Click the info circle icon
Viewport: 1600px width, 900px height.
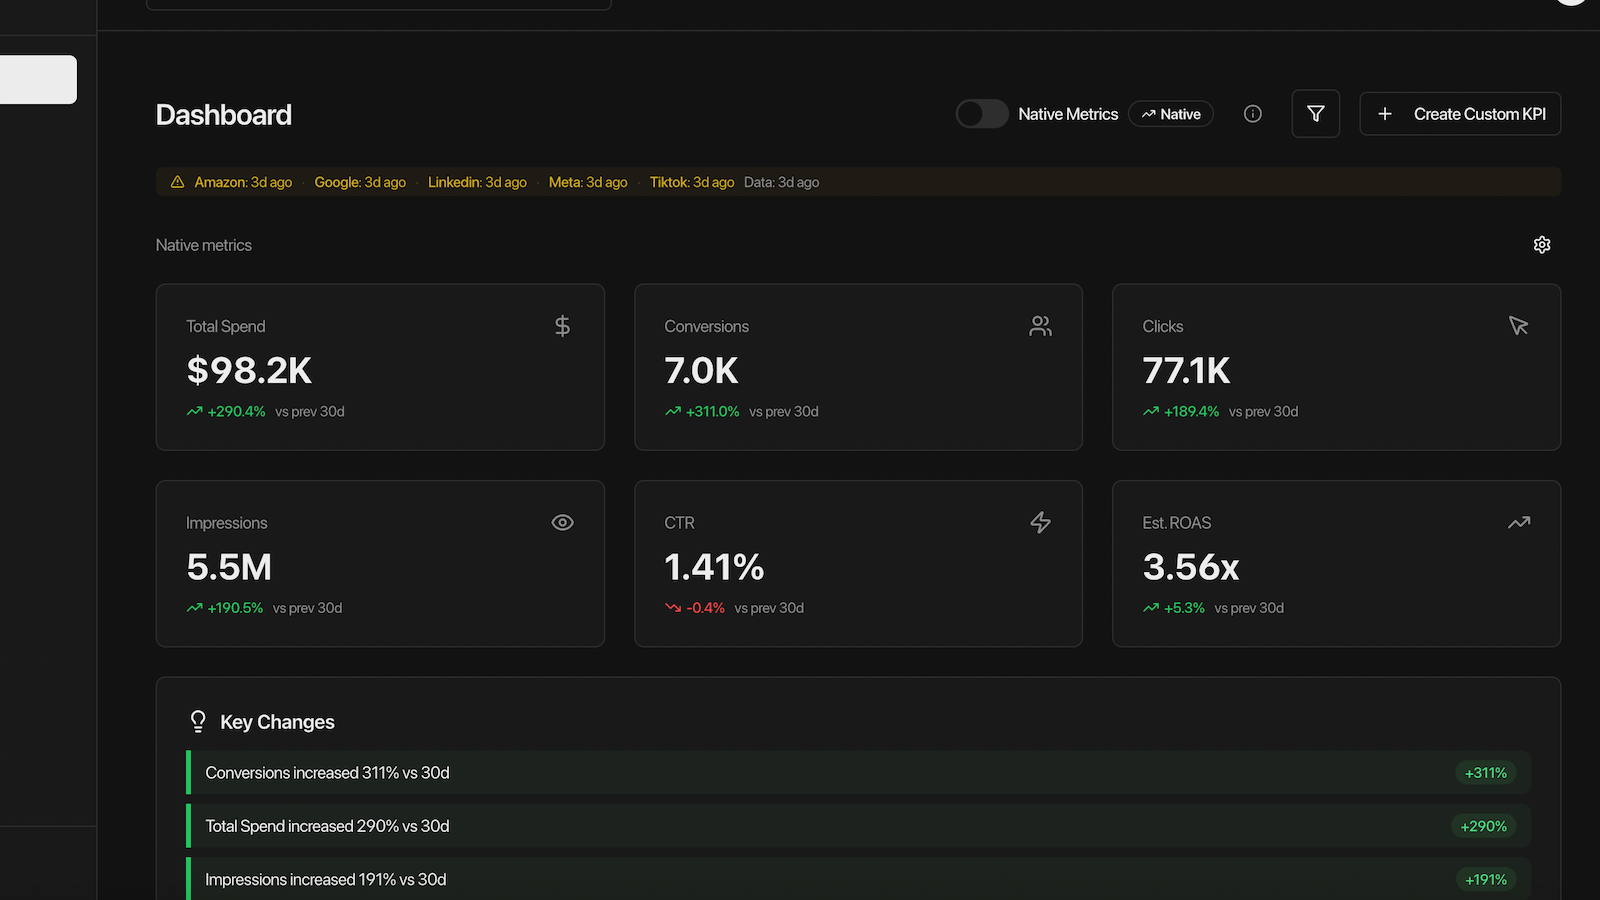click(x=1253, y=114)
